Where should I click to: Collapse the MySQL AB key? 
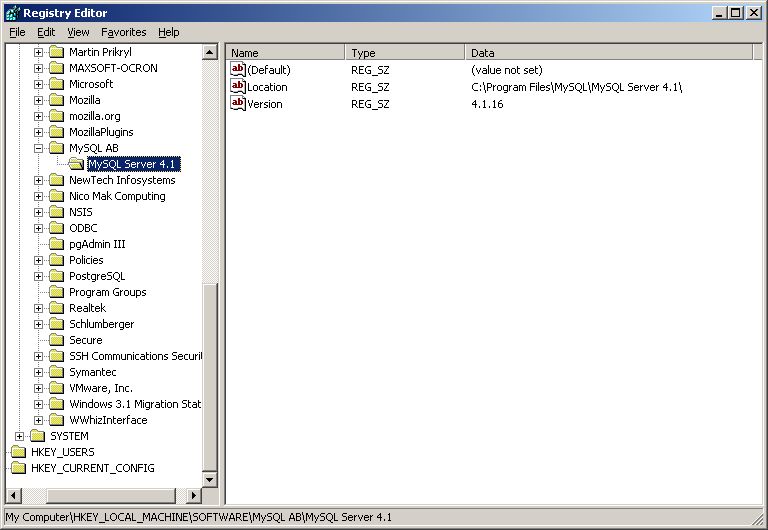(39, 148)
